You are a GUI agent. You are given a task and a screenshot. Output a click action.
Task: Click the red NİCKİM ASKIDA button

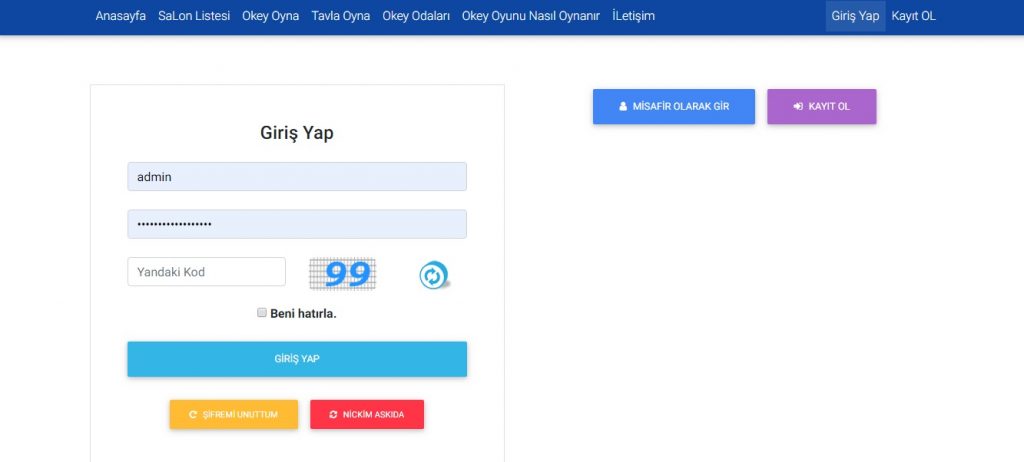(367, 414)
